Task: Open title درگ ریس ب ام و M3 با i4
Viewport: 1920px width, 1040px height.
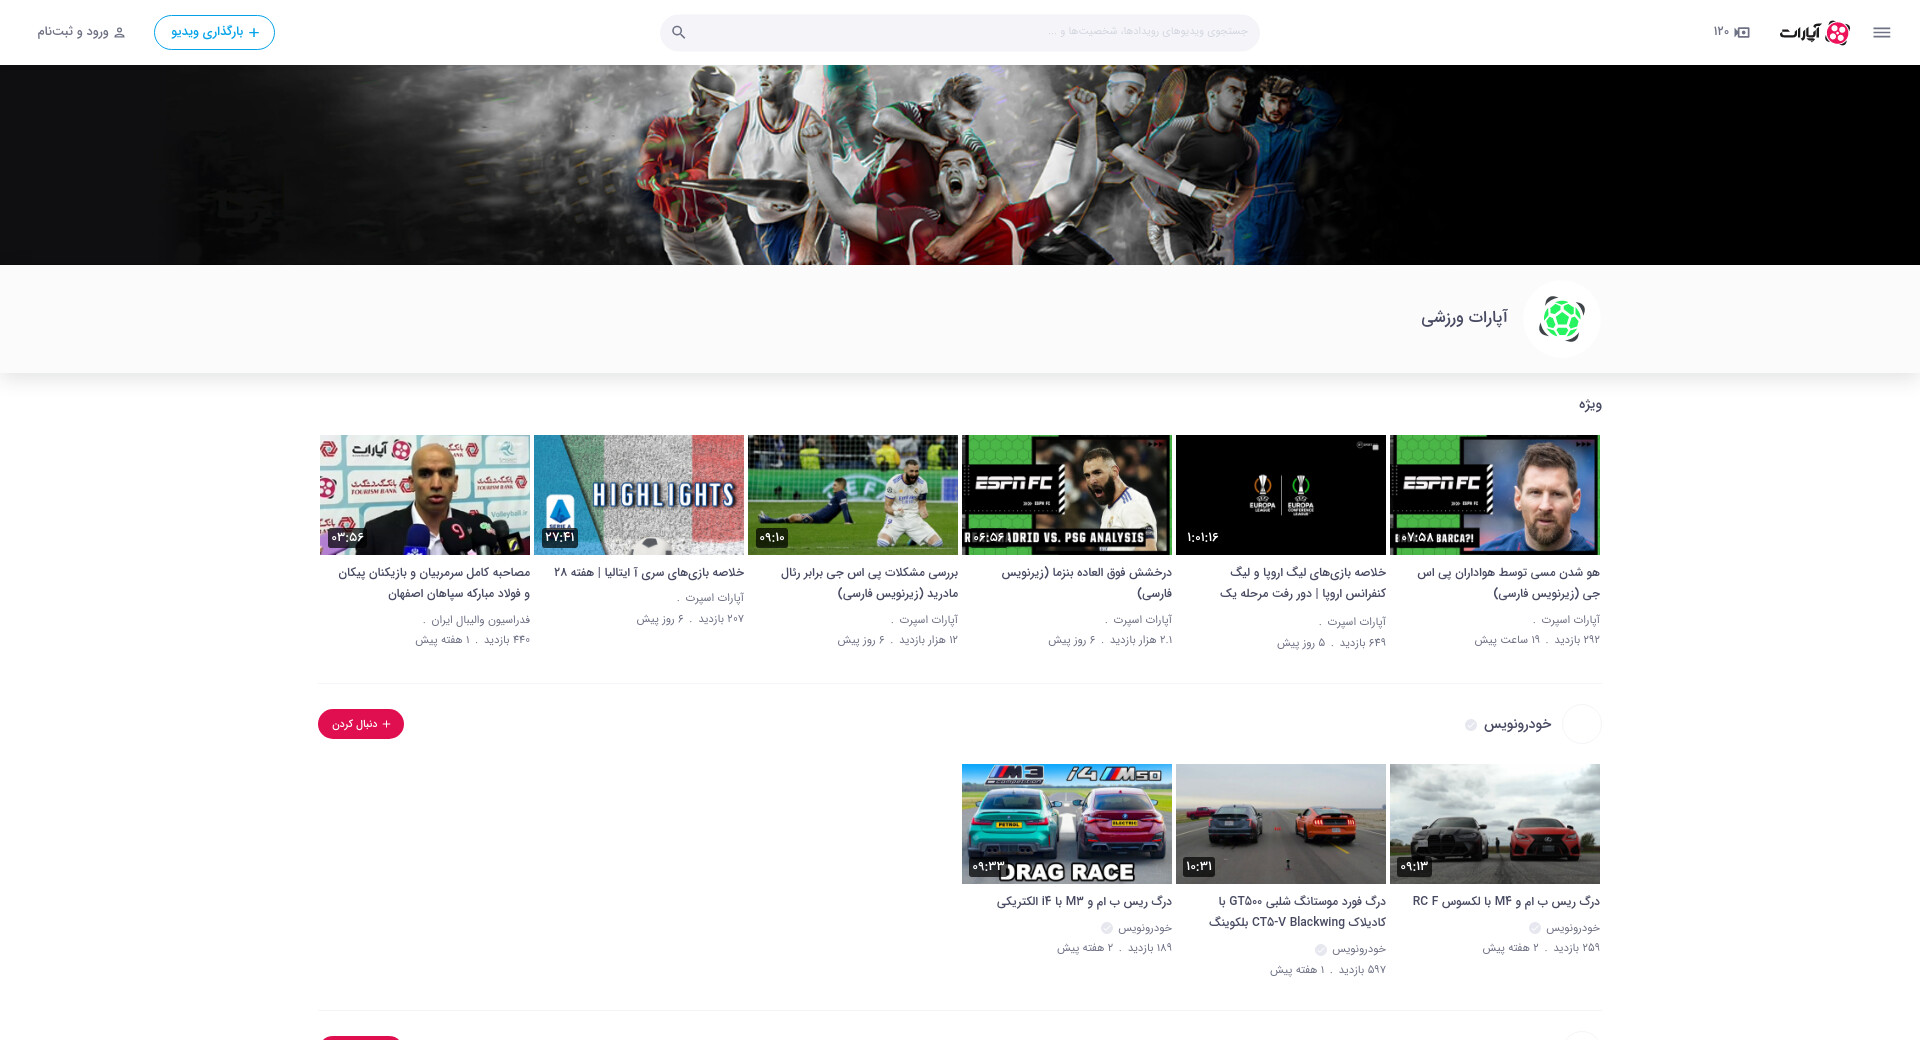Action: [x=1084, y=901]
